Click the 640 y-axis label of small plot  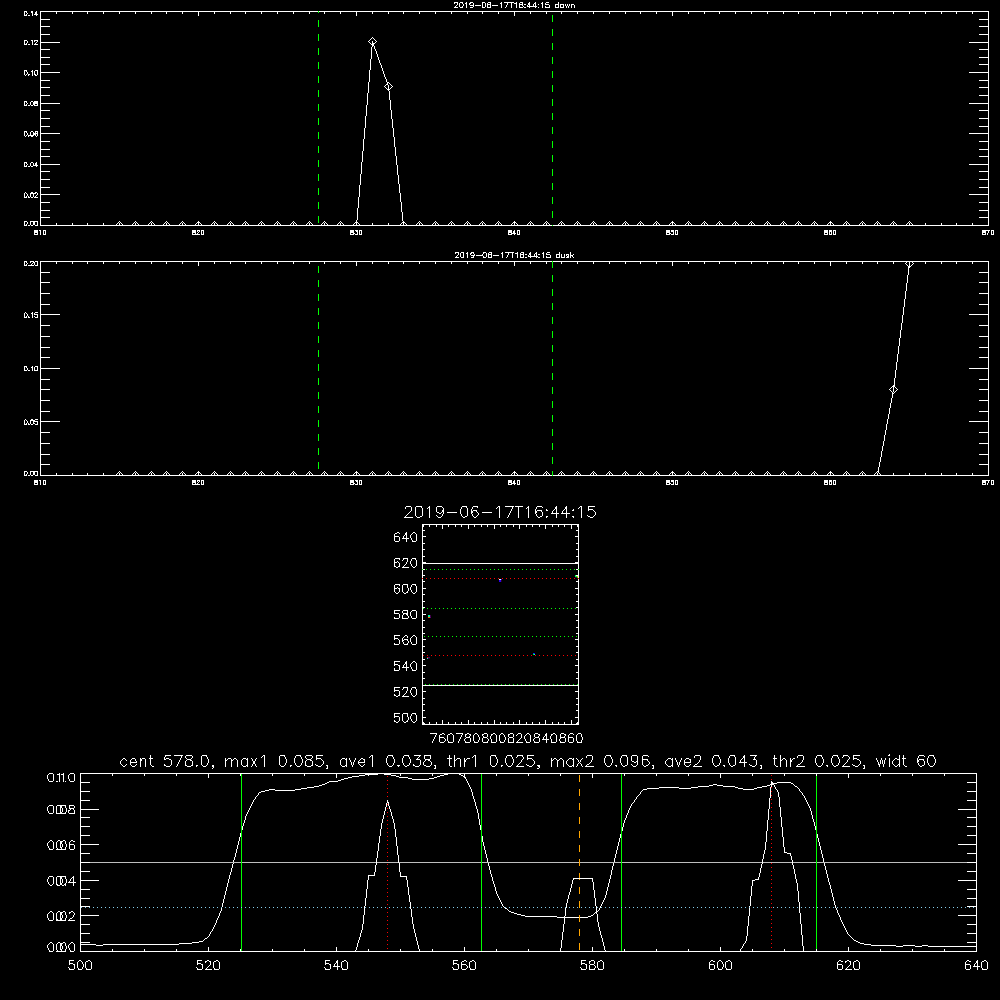click(406, 538)
